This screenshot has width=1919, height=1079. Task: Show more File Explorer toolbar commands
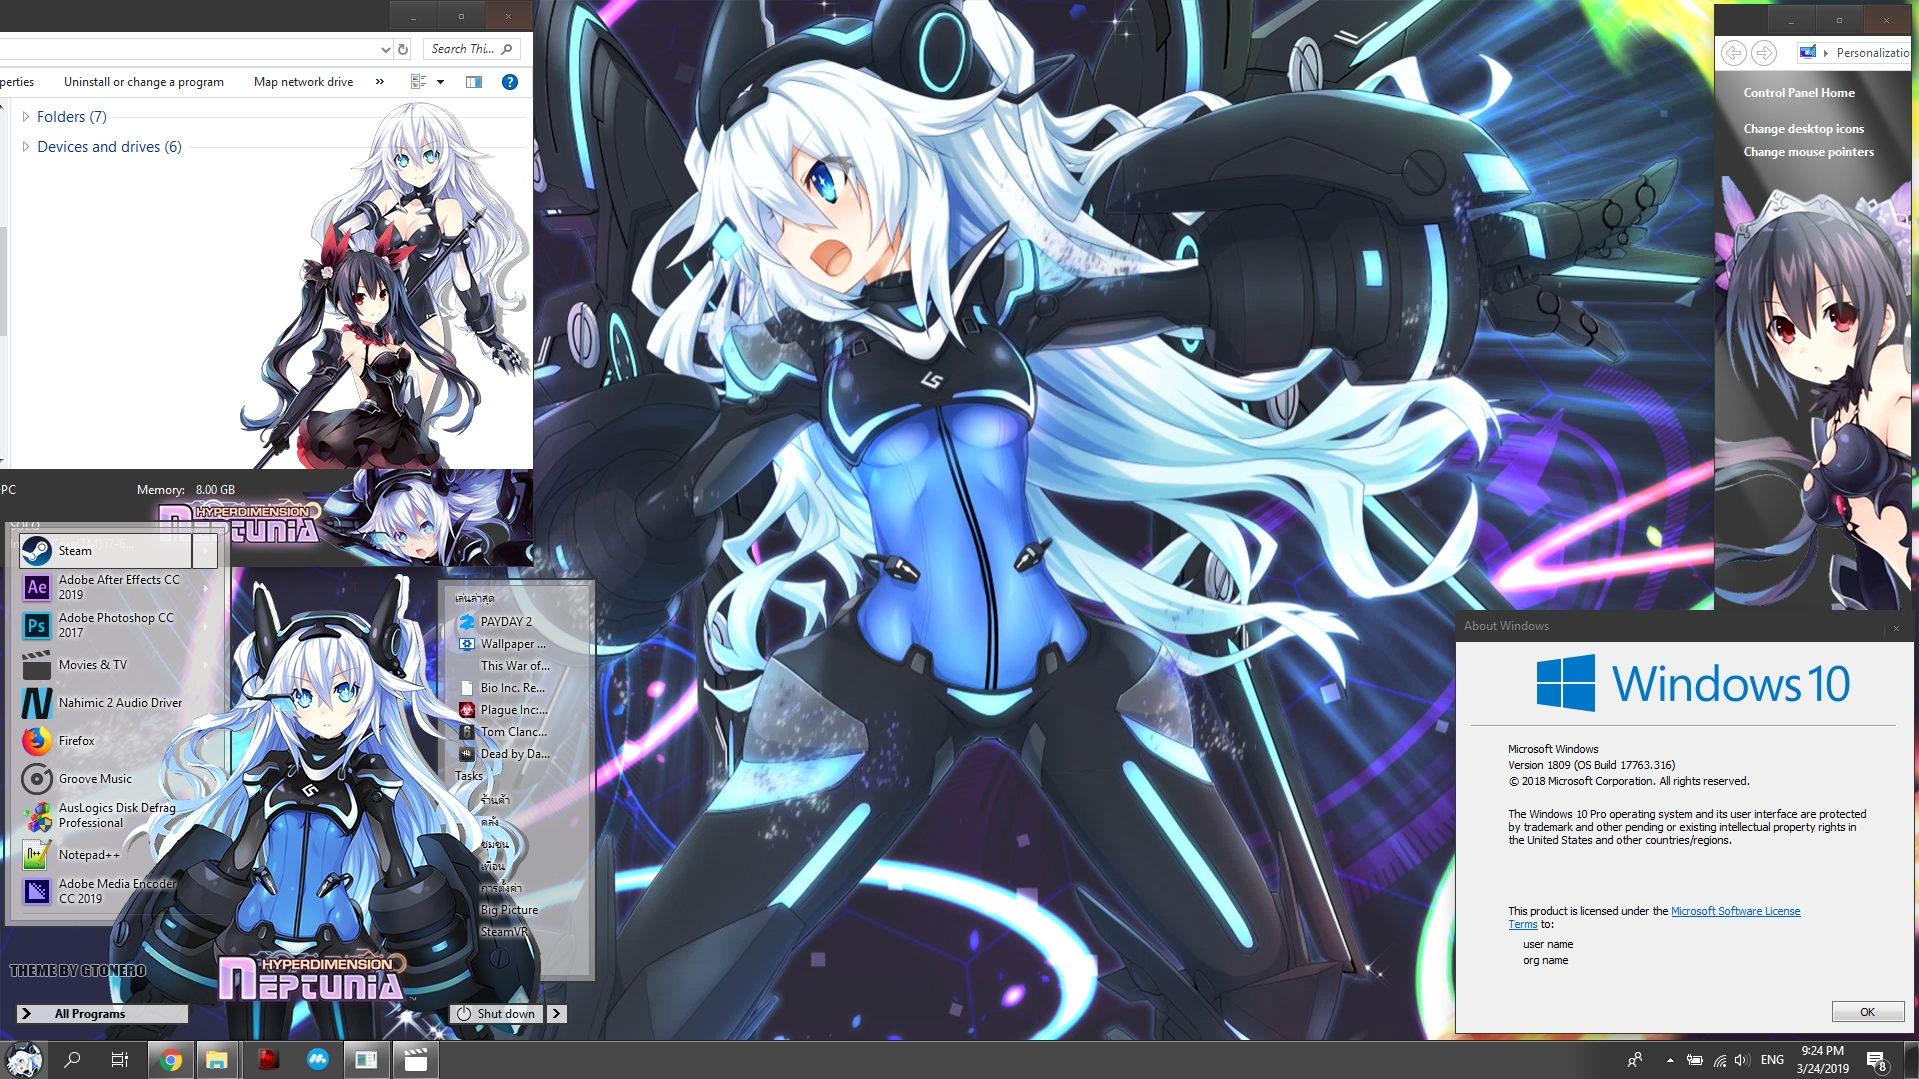tap(380, 82)
